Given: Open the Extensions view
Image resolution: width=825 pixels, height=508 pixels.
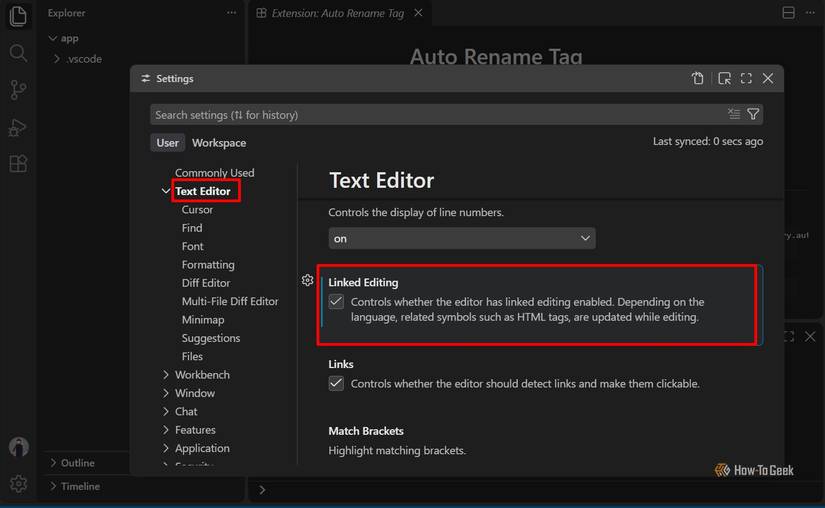Looking at the screenshot, I should [18, 164].
